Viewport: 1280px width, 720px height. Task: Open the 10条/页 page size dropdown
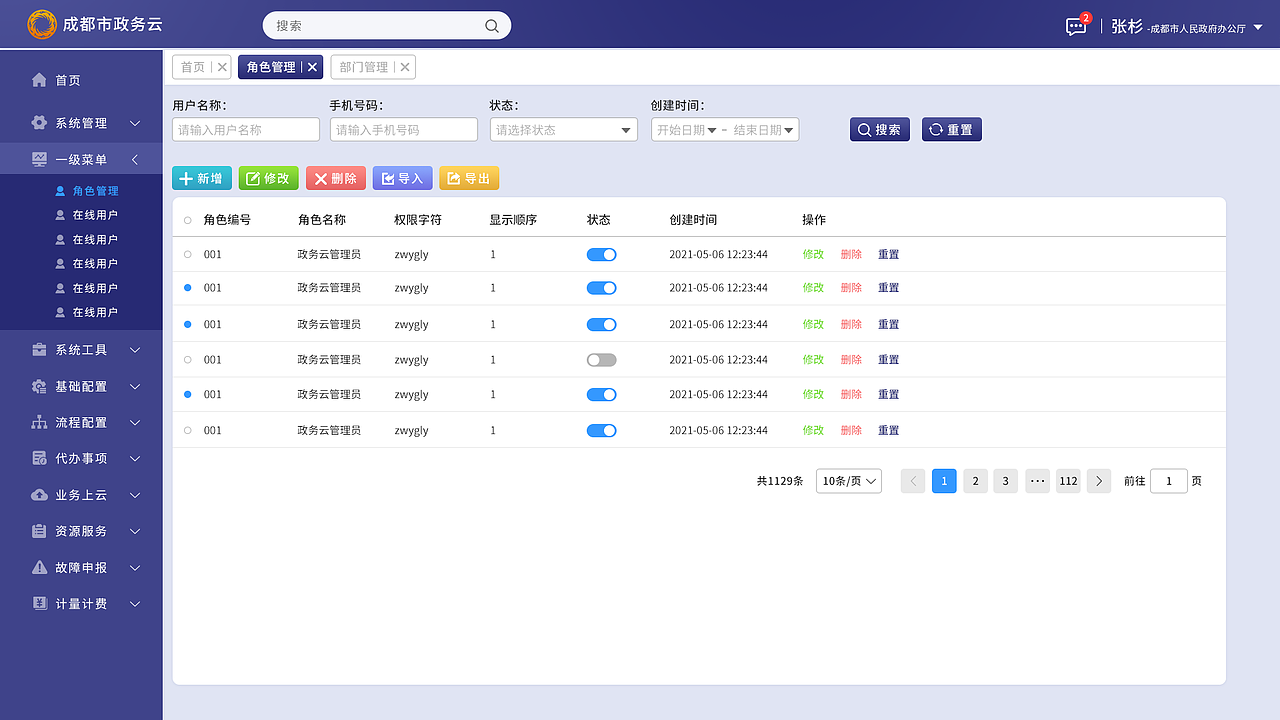click(x=848, y=481)
